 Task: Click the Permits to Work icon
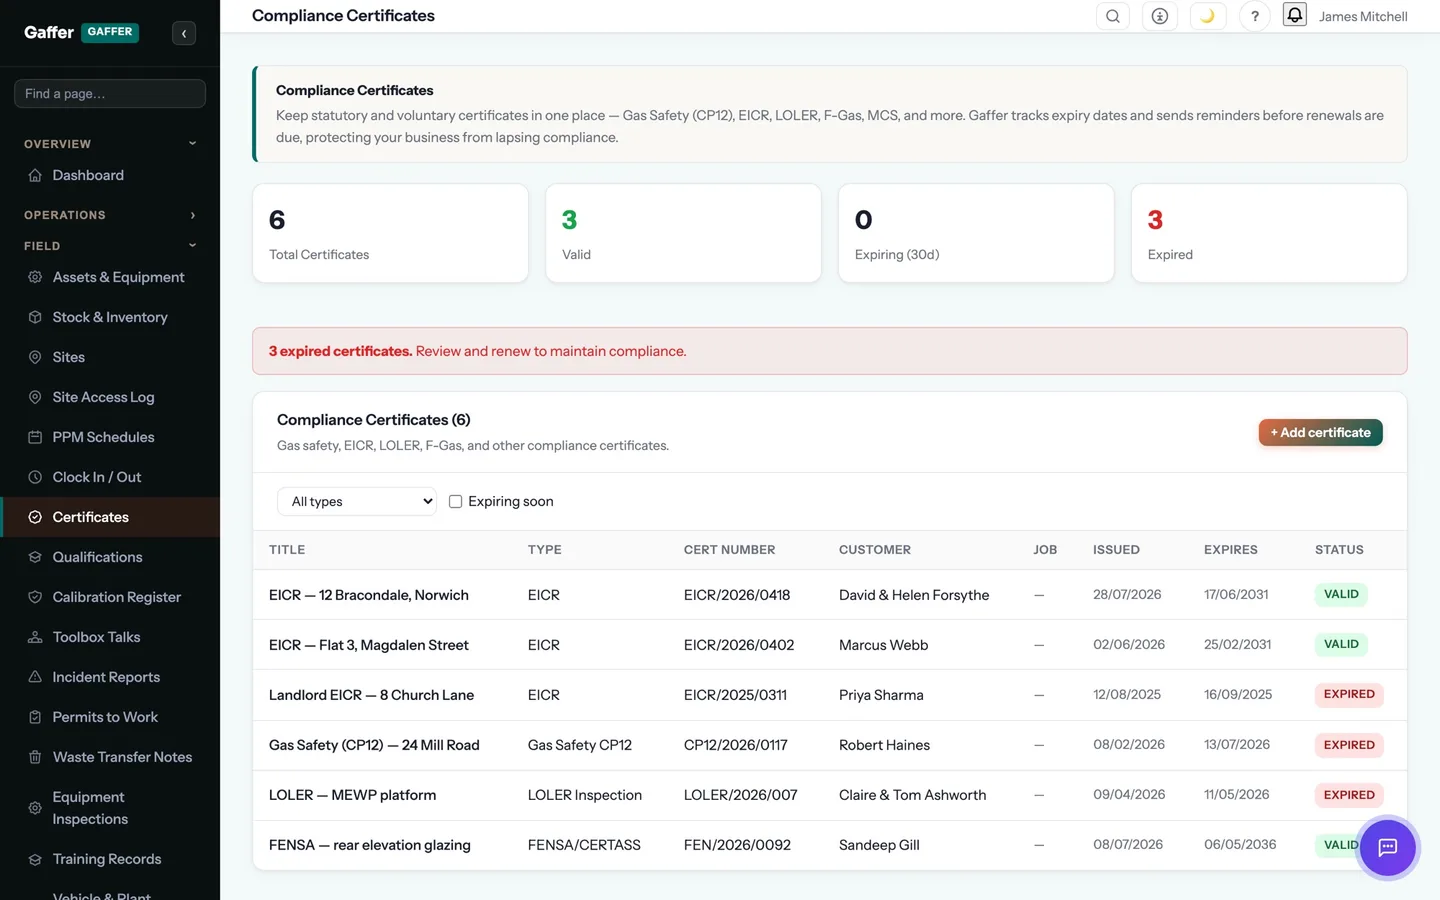pyautogui.click(x=35, y=717)
